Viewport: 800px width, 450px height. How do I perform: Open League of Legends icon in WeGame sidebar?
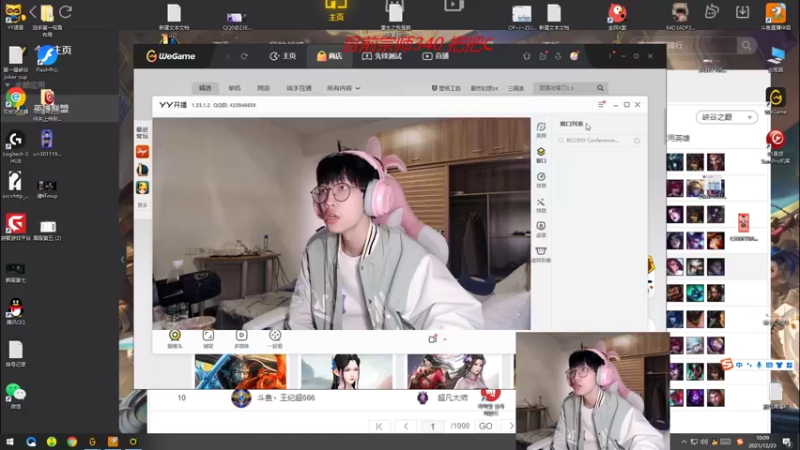[x=142, y=169]
